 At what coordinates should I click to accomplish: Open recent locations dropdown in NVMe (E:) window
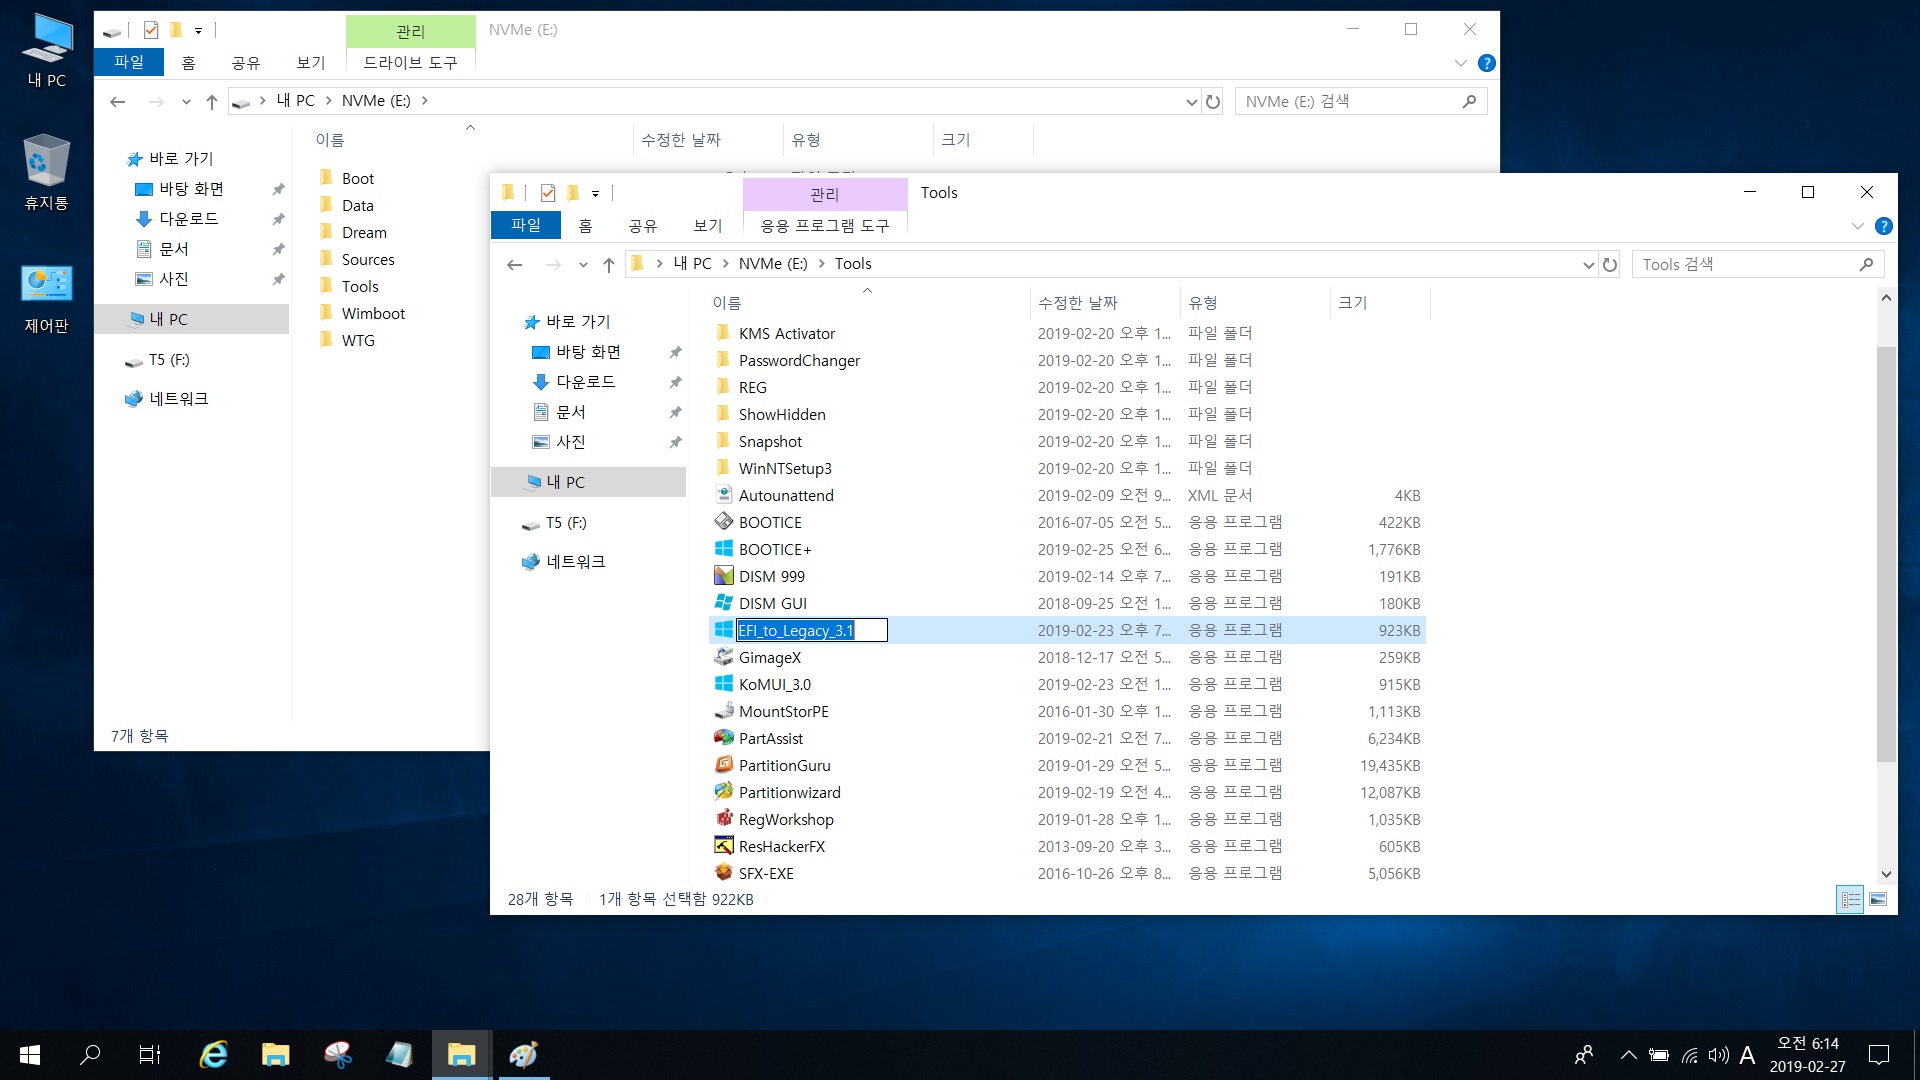[x=186, y=102]
